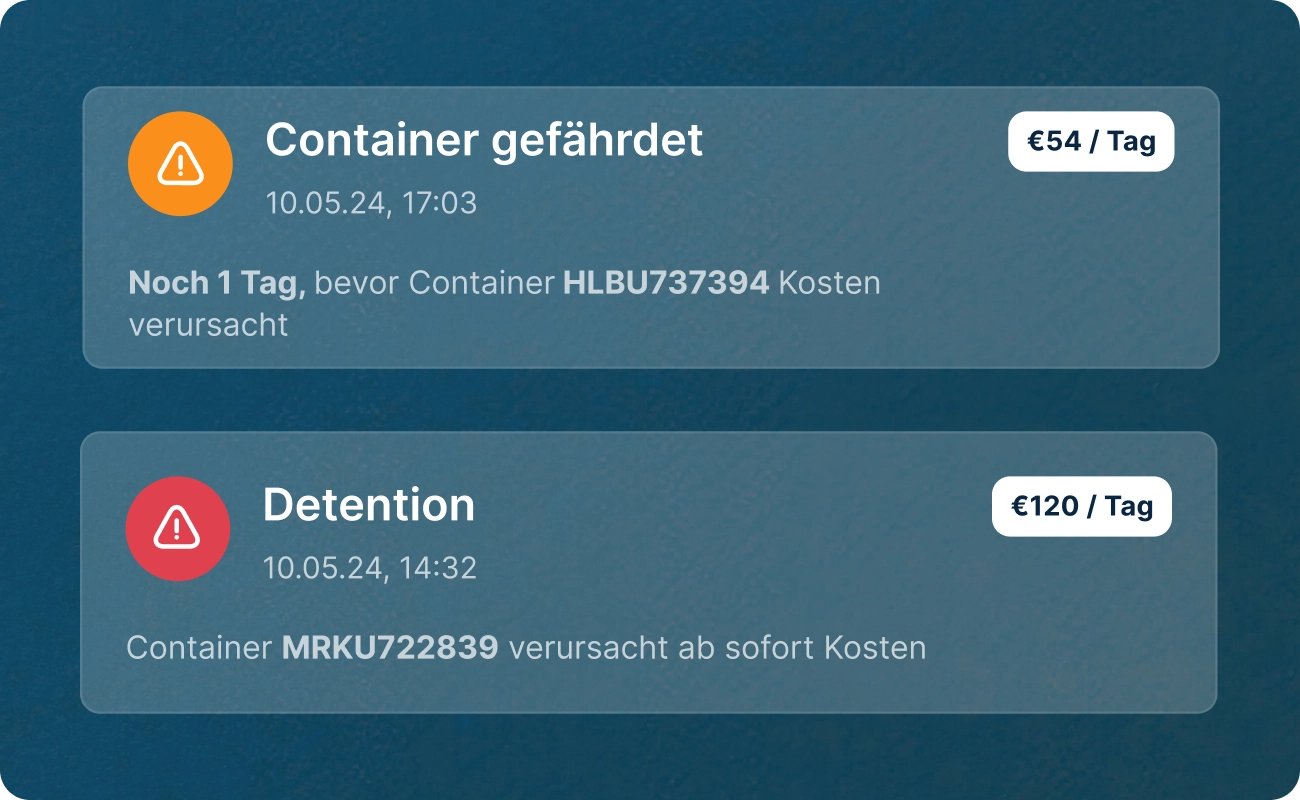Click the timestamp '10.05.24, 17:03'

(373, 203)
